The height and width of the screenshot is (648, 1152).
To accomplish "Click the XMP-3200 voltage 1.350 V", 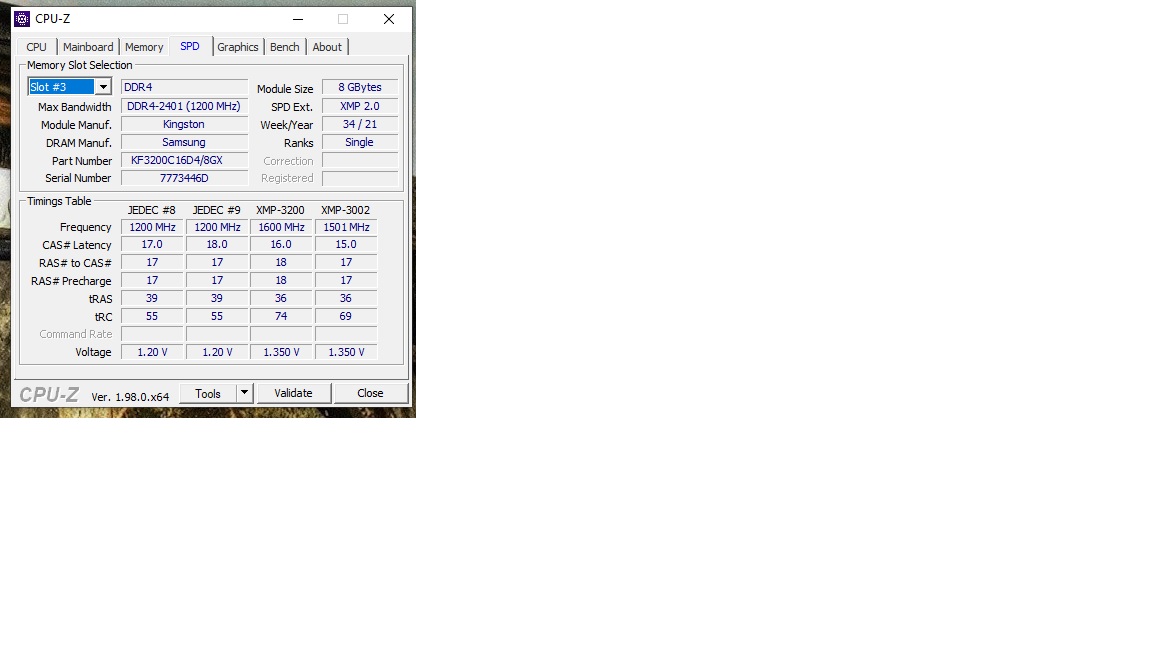I will (281, 352).
